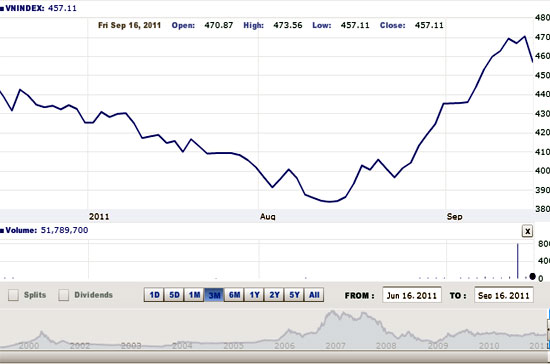Switch chart to 5Y range
The width and height of the screenshot is (550, 364).
294,295
